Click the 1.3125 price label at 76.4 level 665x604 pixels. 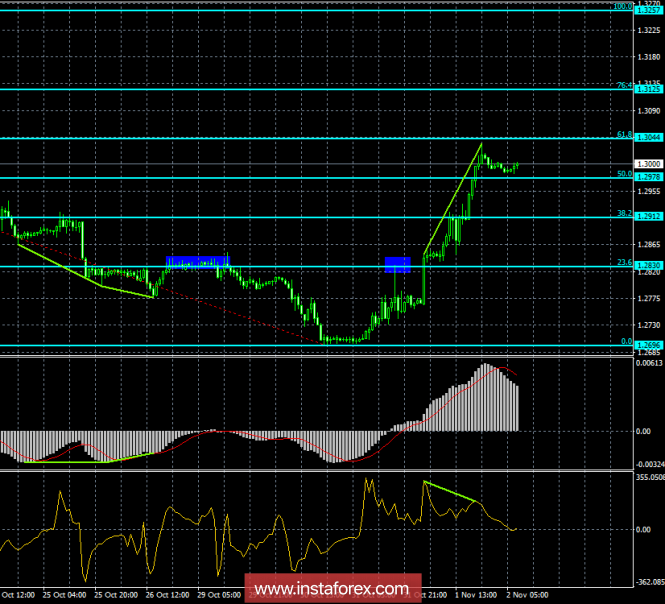(648, 89)
